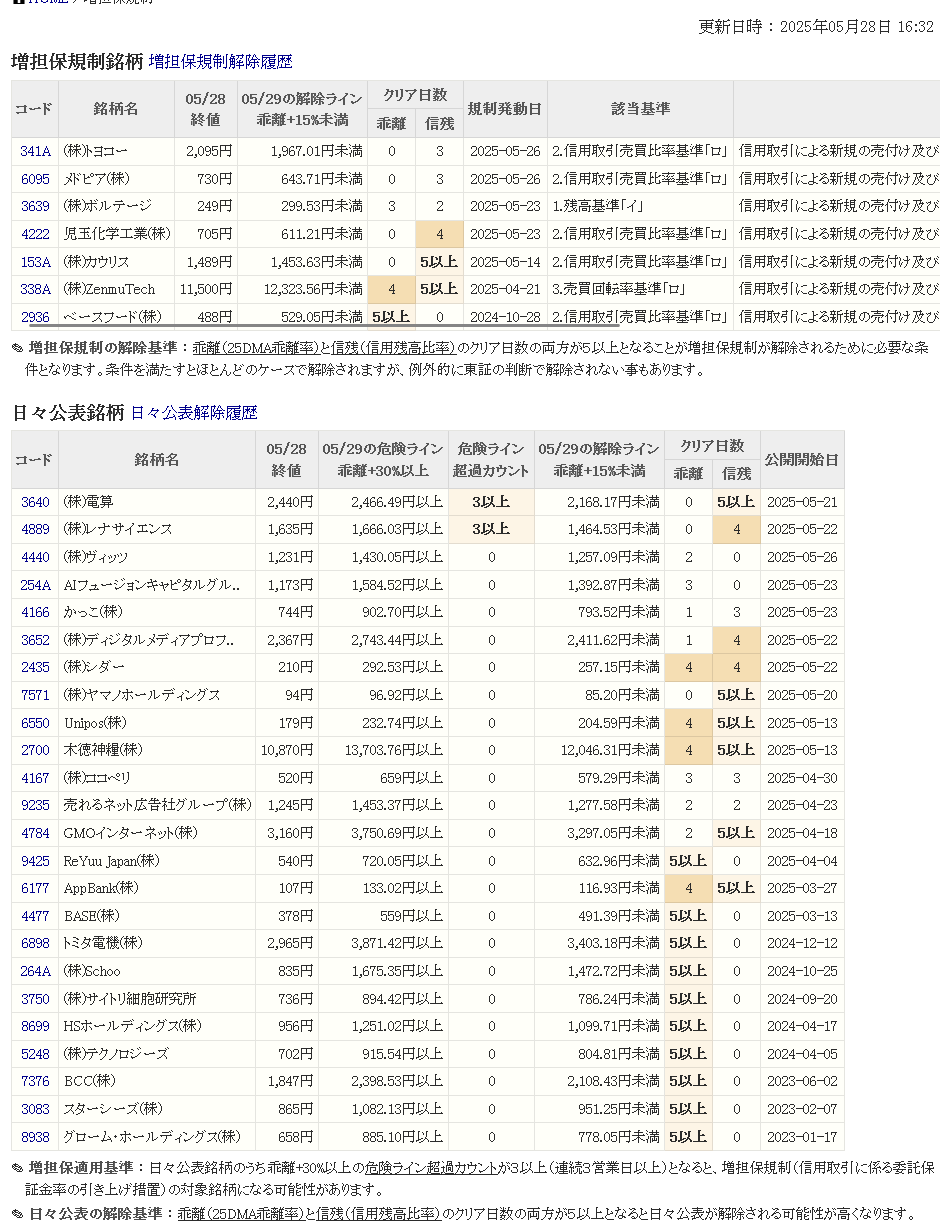
Task: Open stock code 3639 link
Action: (35, 206)
